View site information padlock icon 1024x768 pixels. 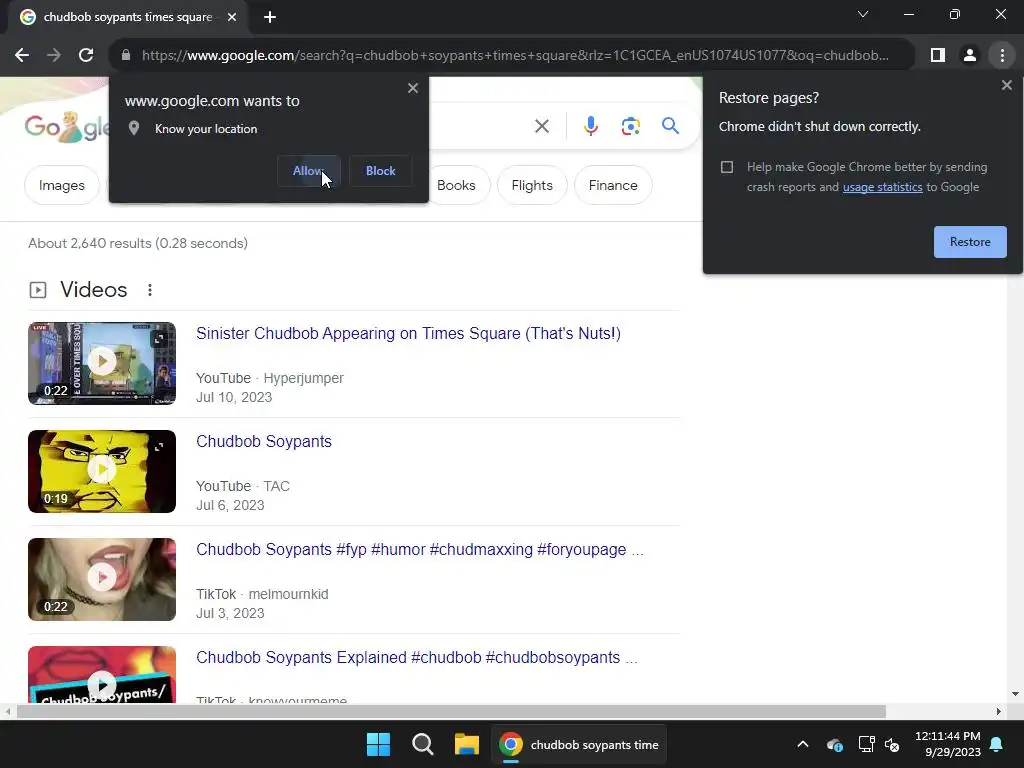pyautogui.click(x=126, y=56)
